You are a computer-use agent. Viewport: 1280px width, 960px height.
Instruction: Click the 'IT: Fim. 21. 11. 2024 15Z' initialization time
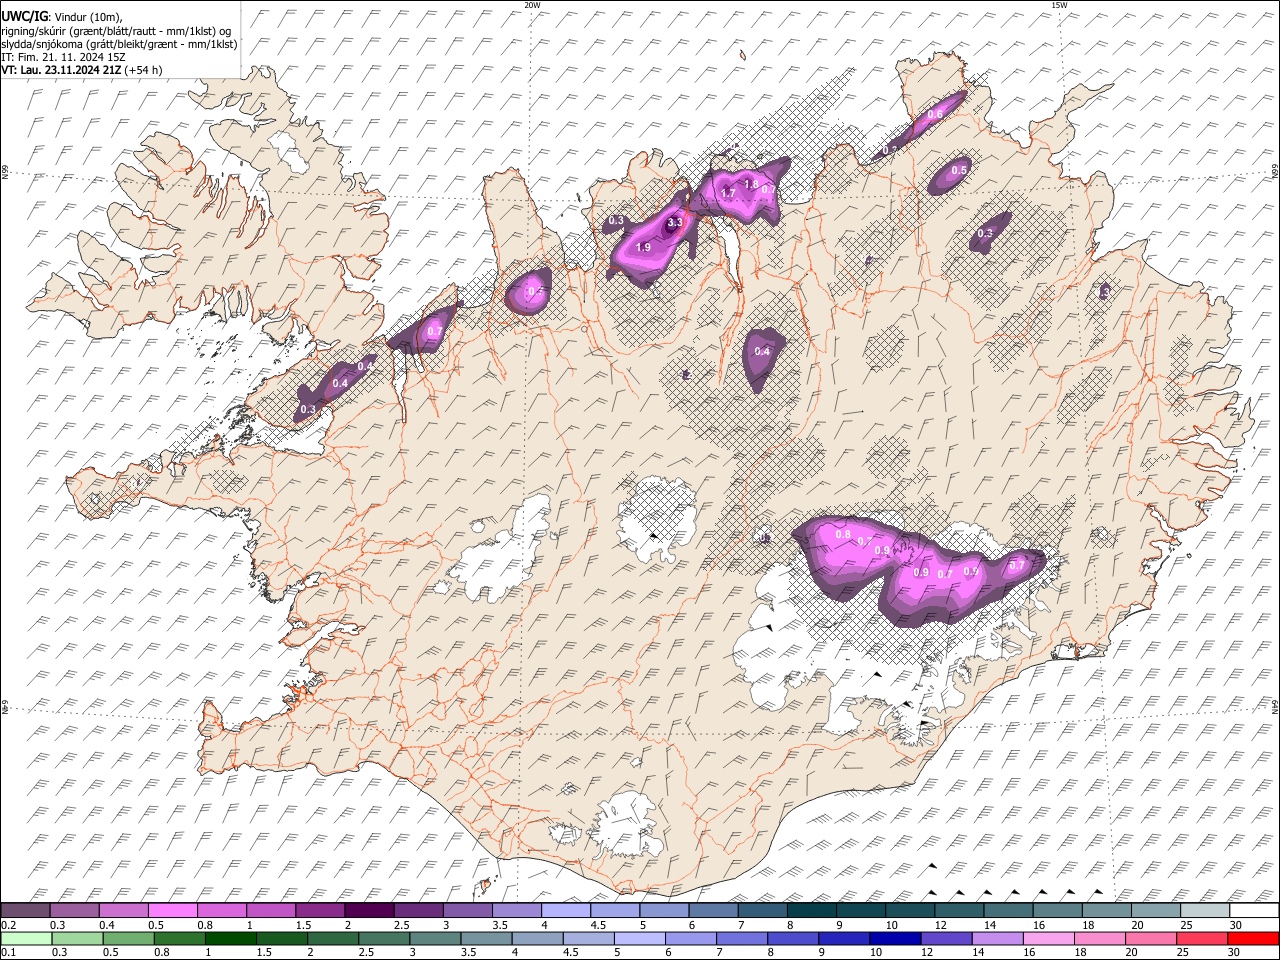(63, 57)
